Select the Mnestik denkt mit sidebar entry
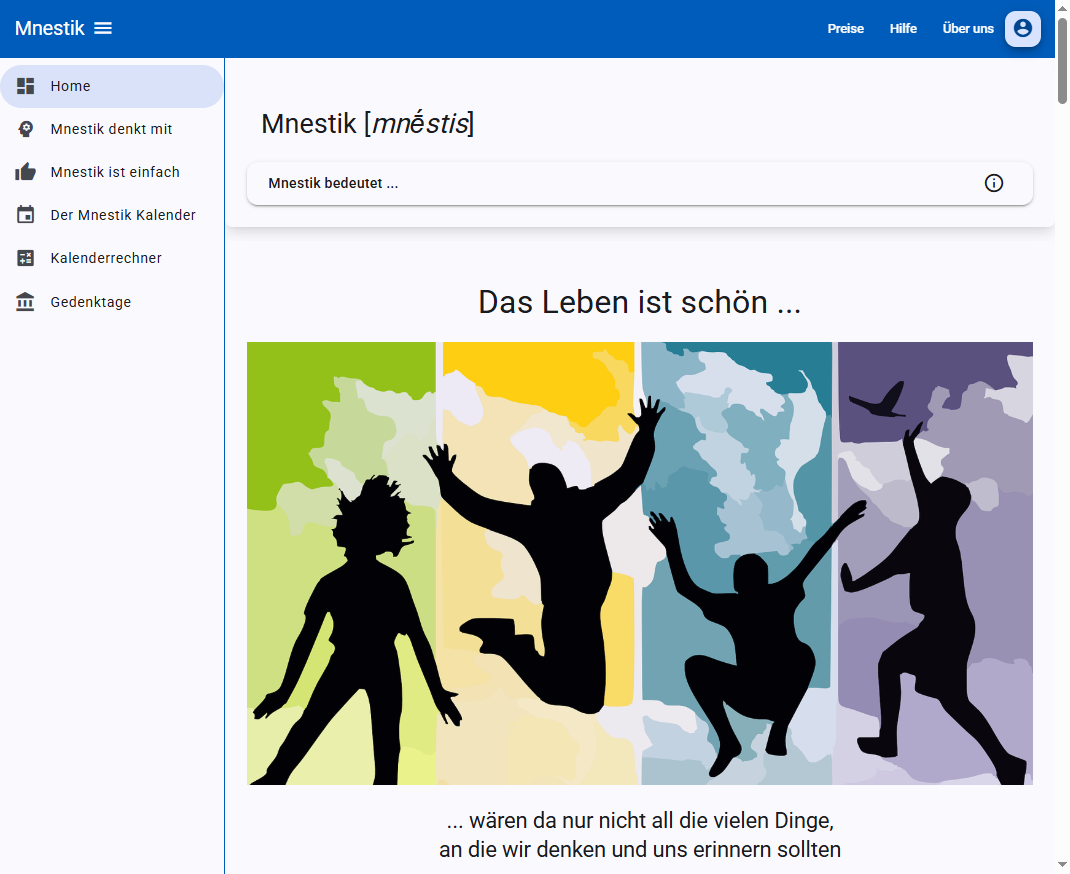 (x=111, y=129)
